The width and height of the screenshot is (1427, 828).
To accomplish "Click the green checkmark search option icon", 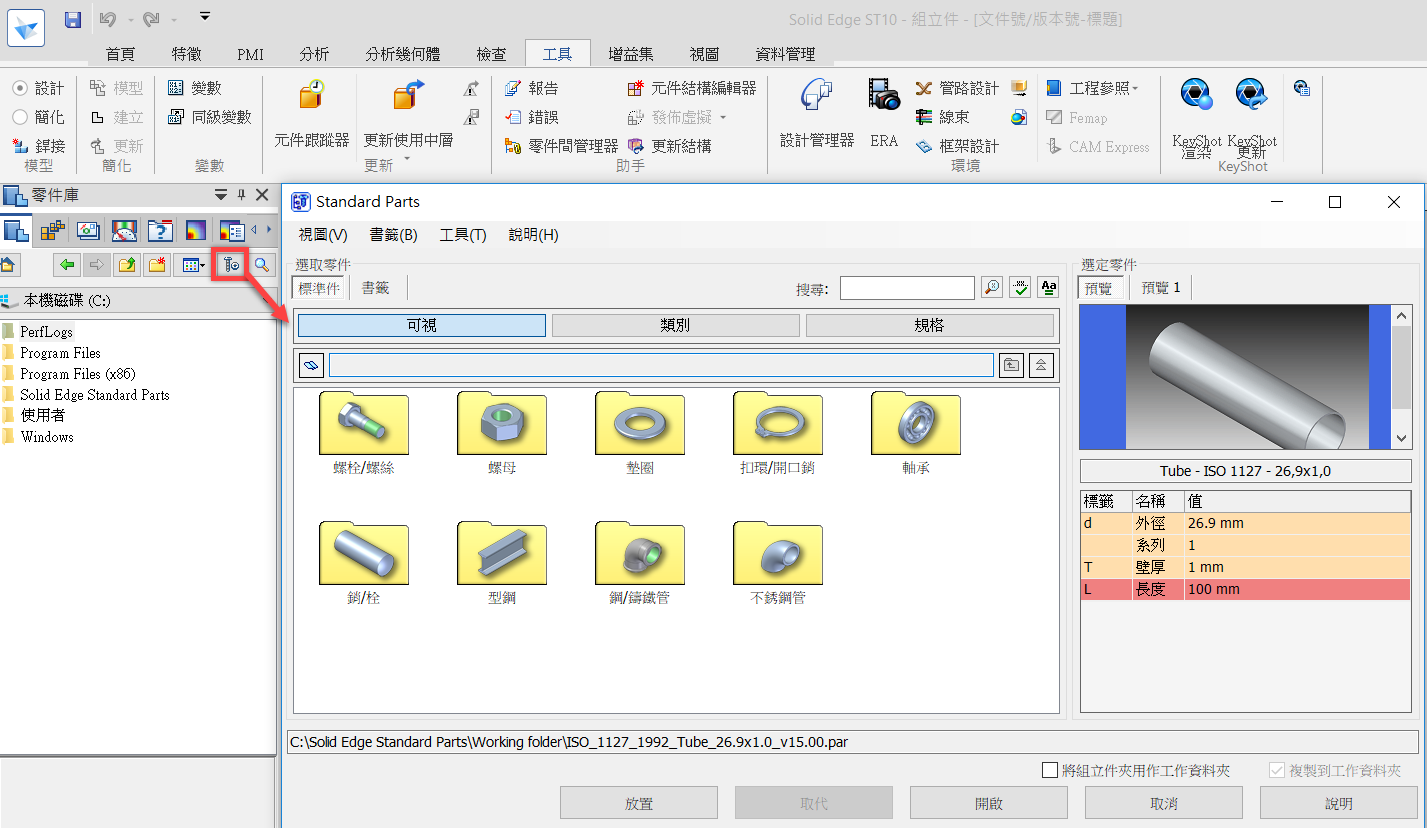I will click(x=1020, y=288).
